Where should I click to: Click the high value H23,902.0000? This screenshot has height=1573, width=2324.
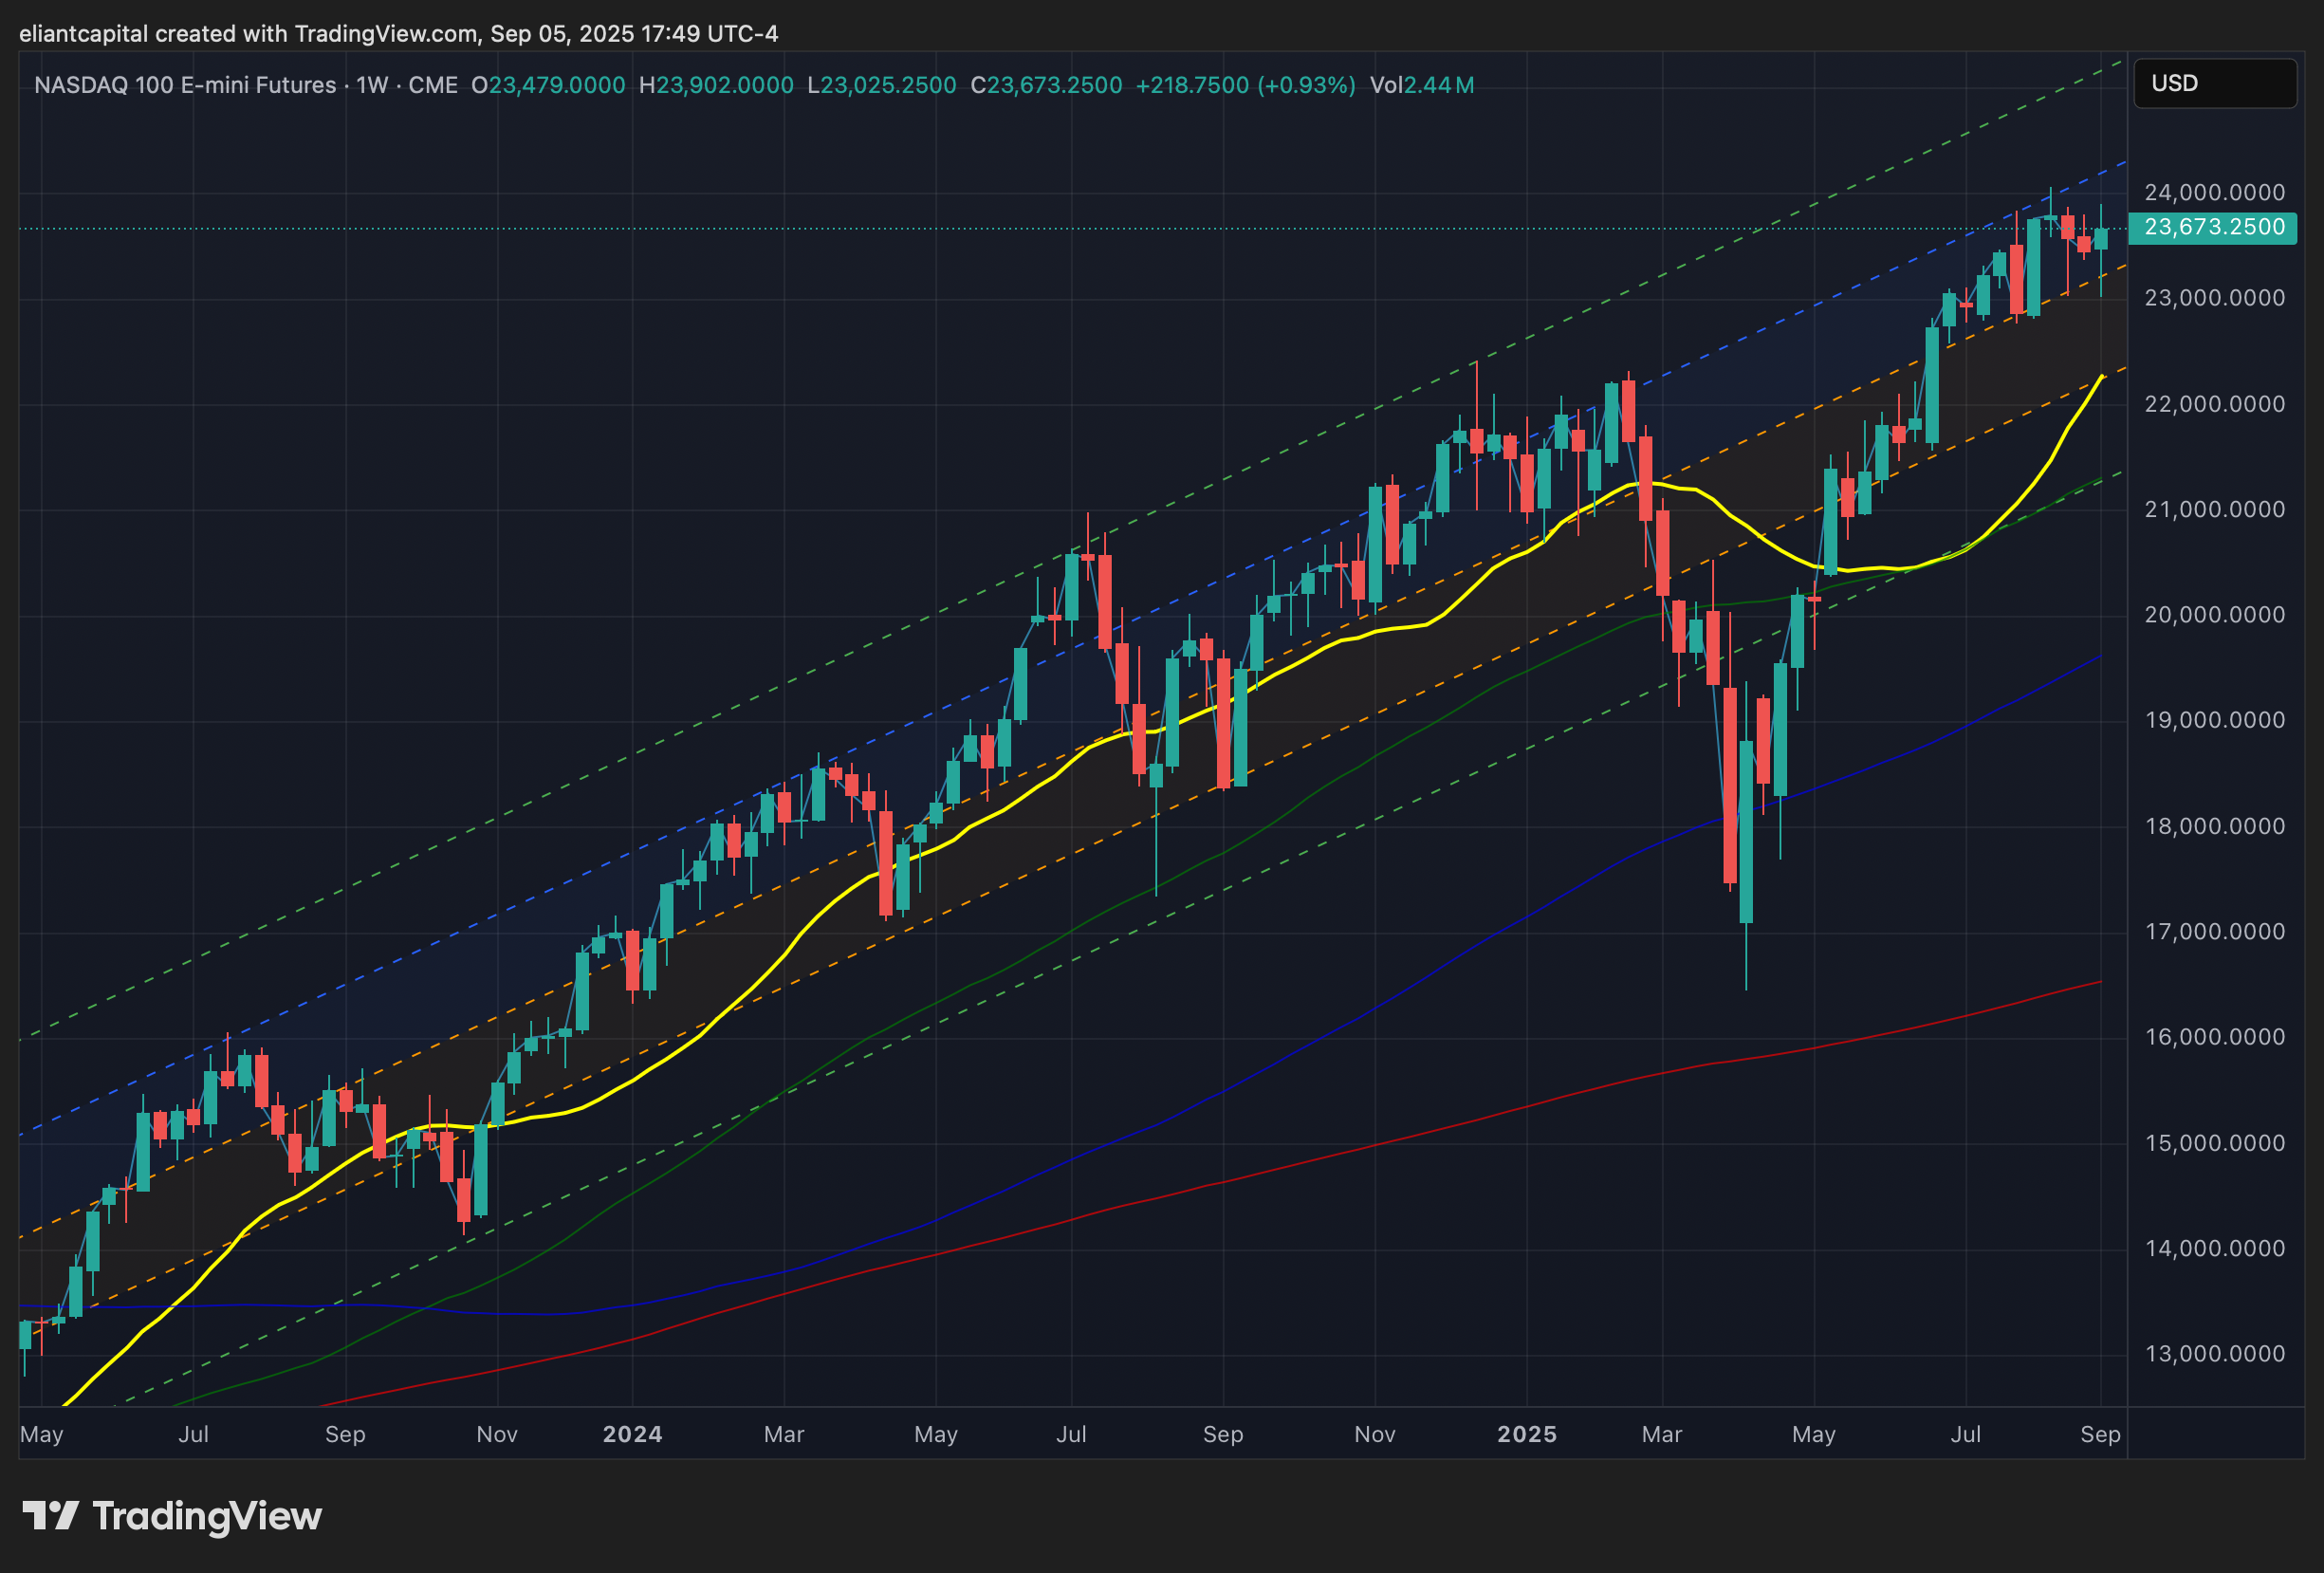[716, 85]
